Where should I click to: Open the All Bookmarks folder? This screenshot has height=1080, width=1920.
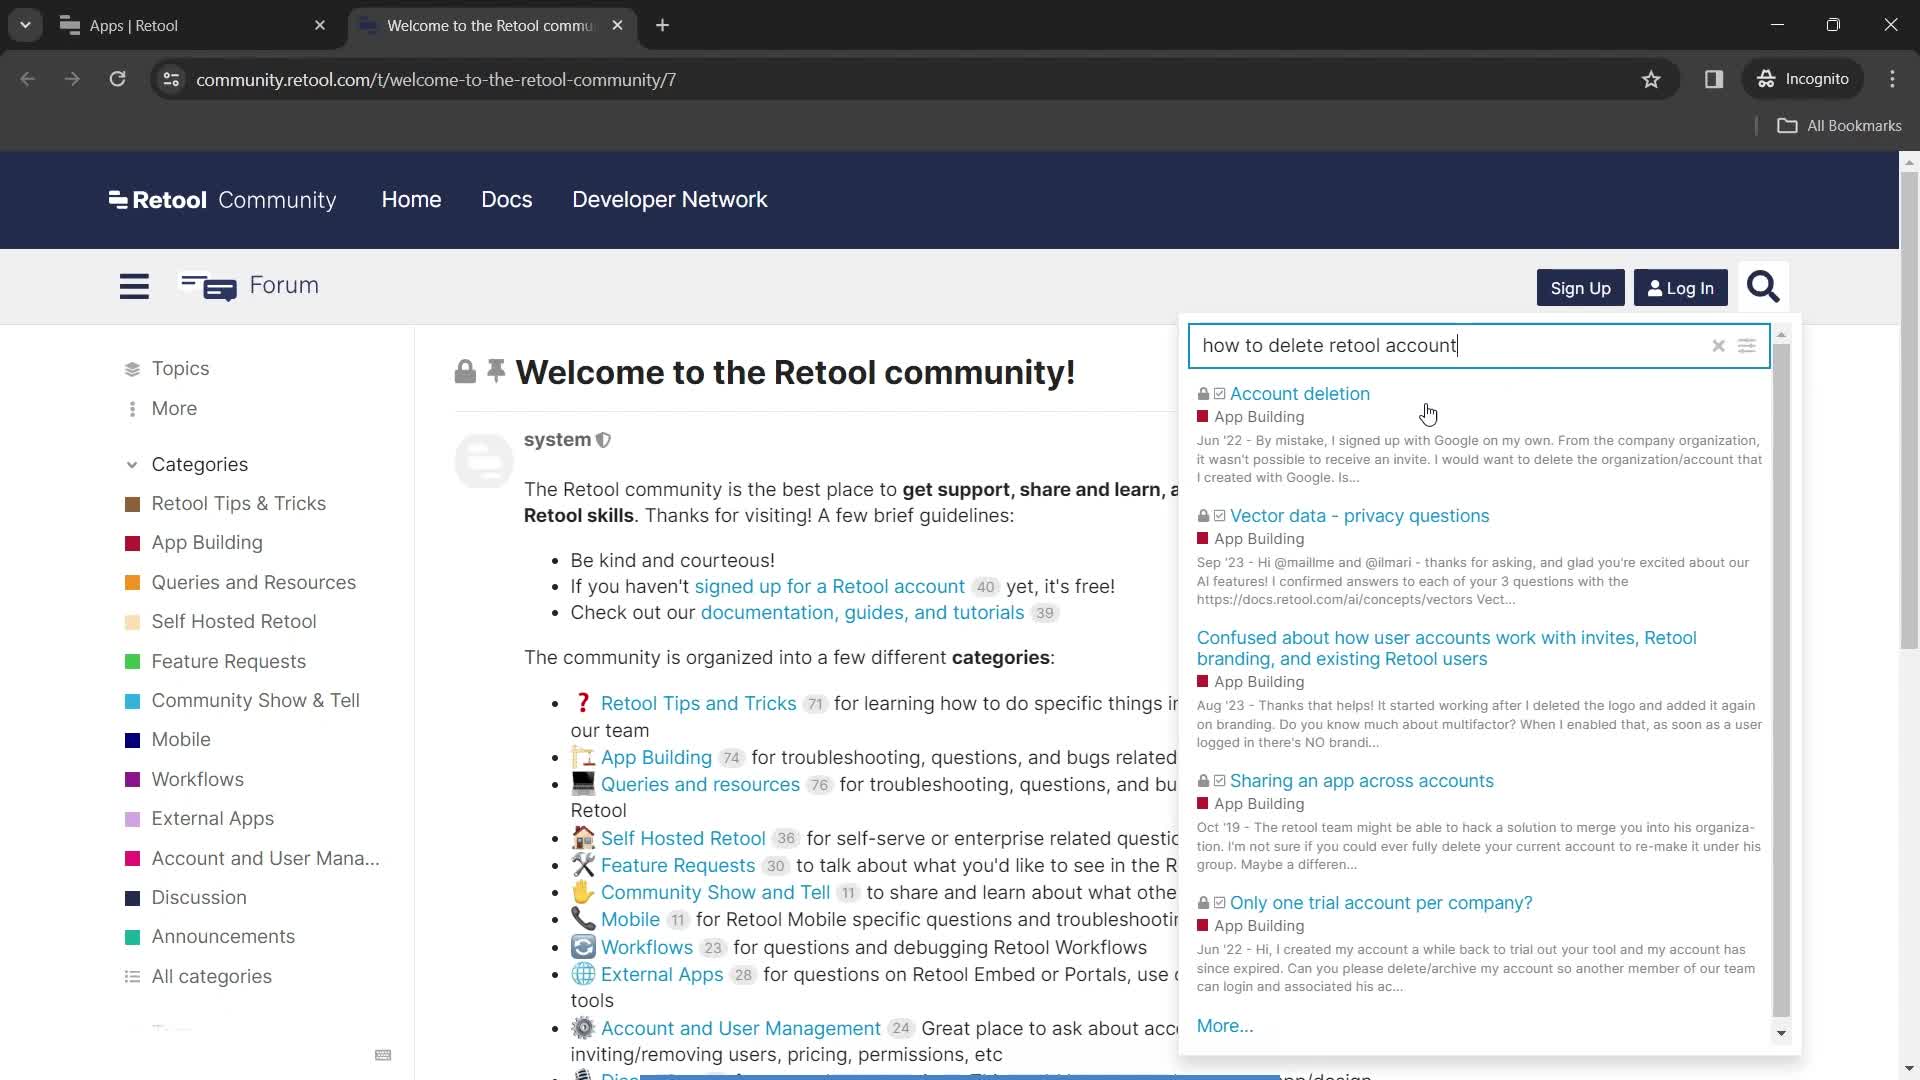click(x=1839, y=126)
